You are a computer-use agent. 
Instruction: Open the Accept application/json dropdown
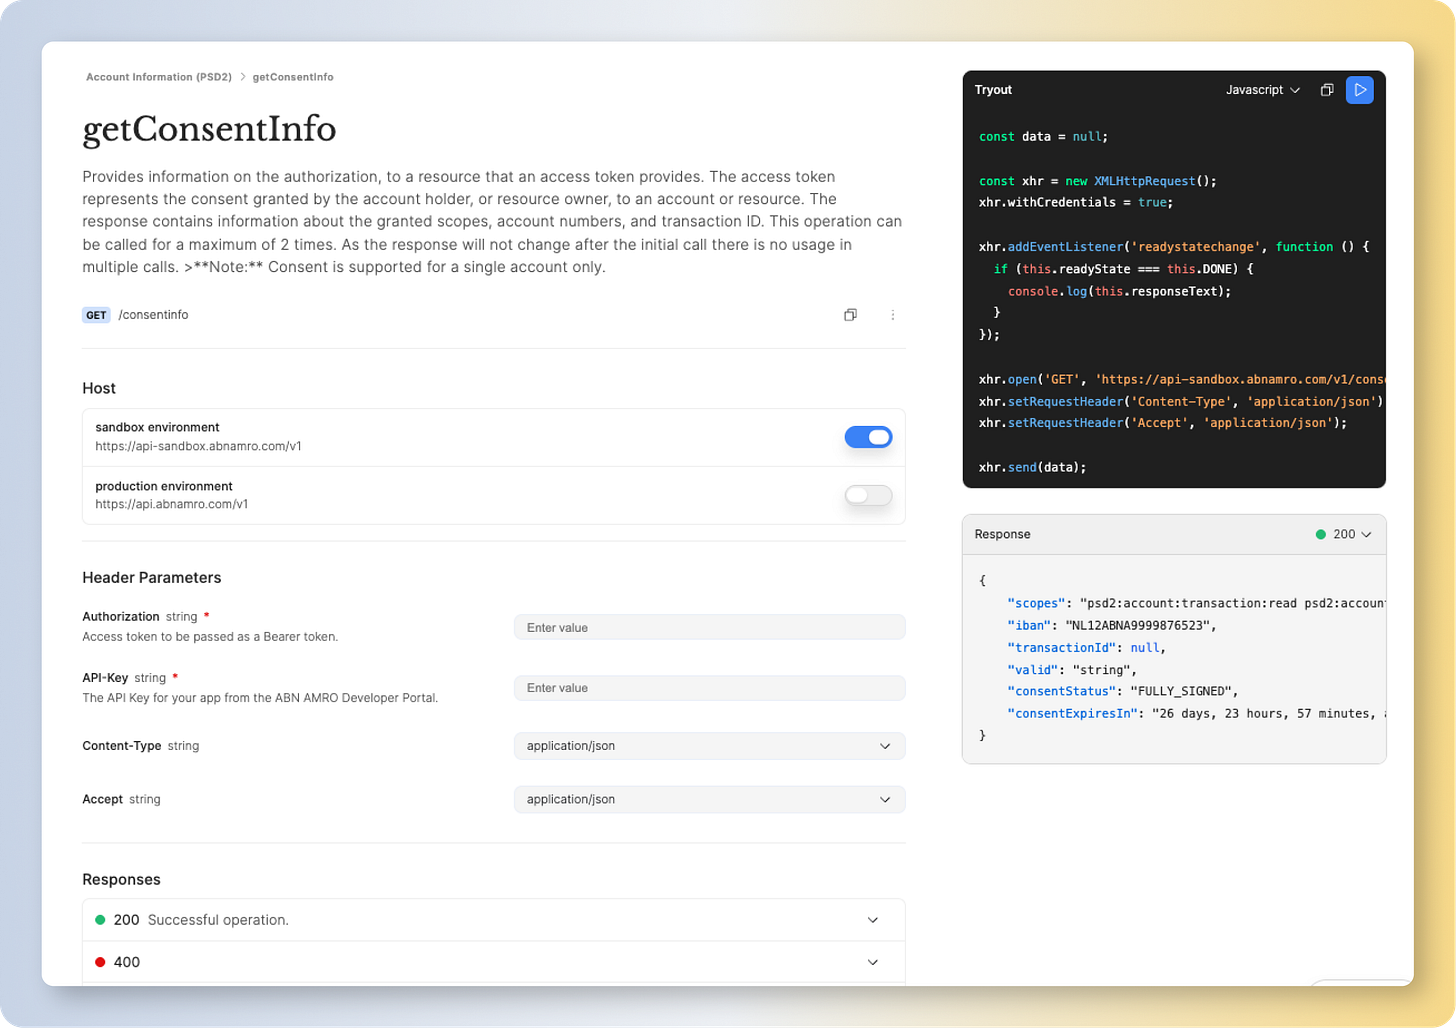point(709,799)
